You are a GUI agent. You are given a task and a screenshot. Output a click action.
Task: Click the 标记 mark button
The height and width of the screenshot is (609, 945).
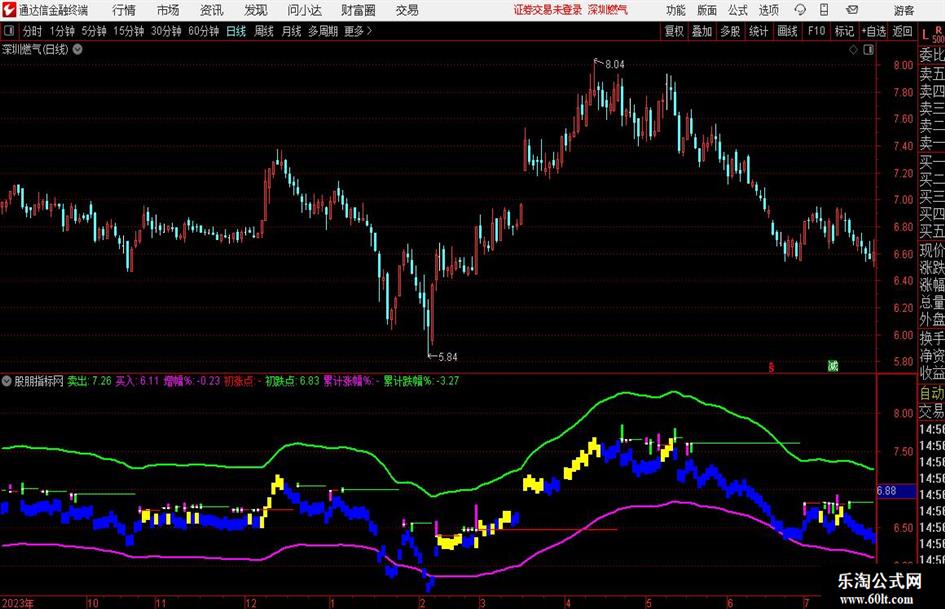tap(844, 31)
